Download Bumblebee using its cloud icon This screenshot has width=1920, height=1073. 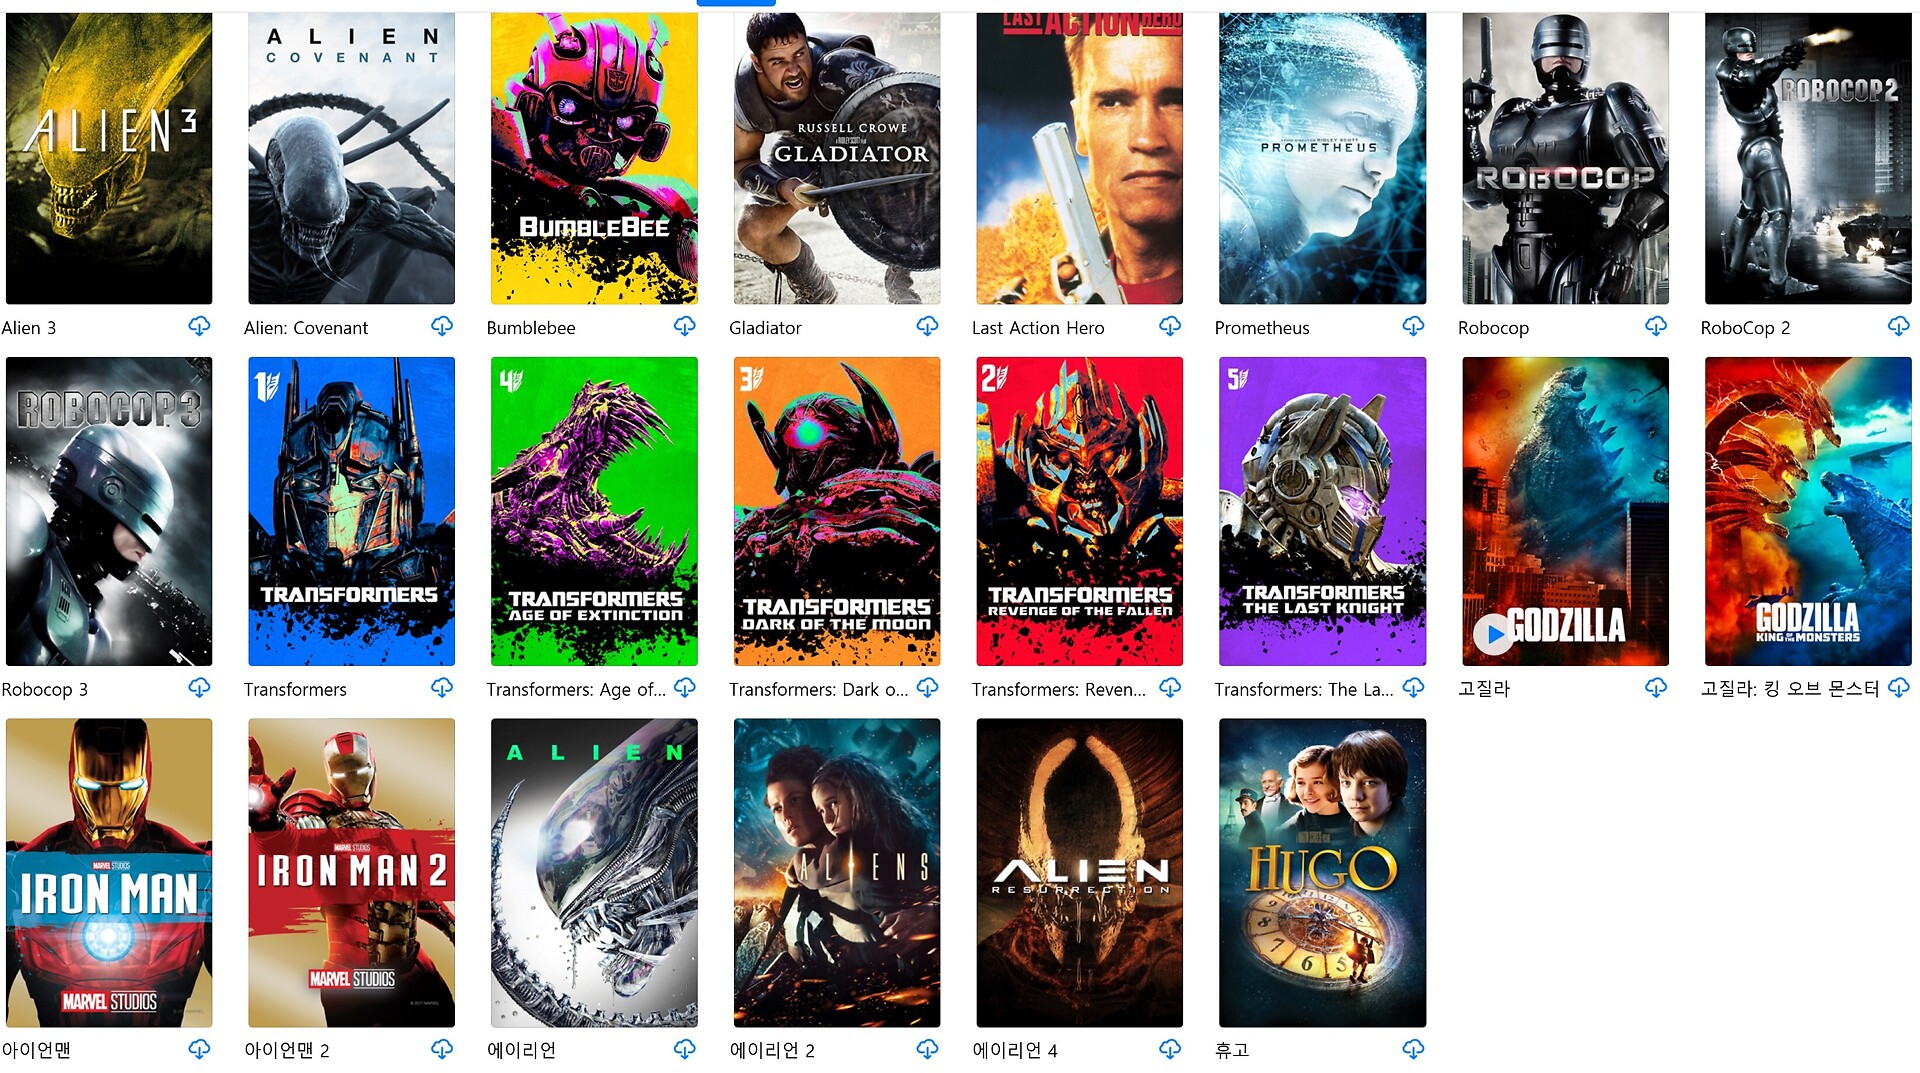pyautogui.click(x=685, y=326)
